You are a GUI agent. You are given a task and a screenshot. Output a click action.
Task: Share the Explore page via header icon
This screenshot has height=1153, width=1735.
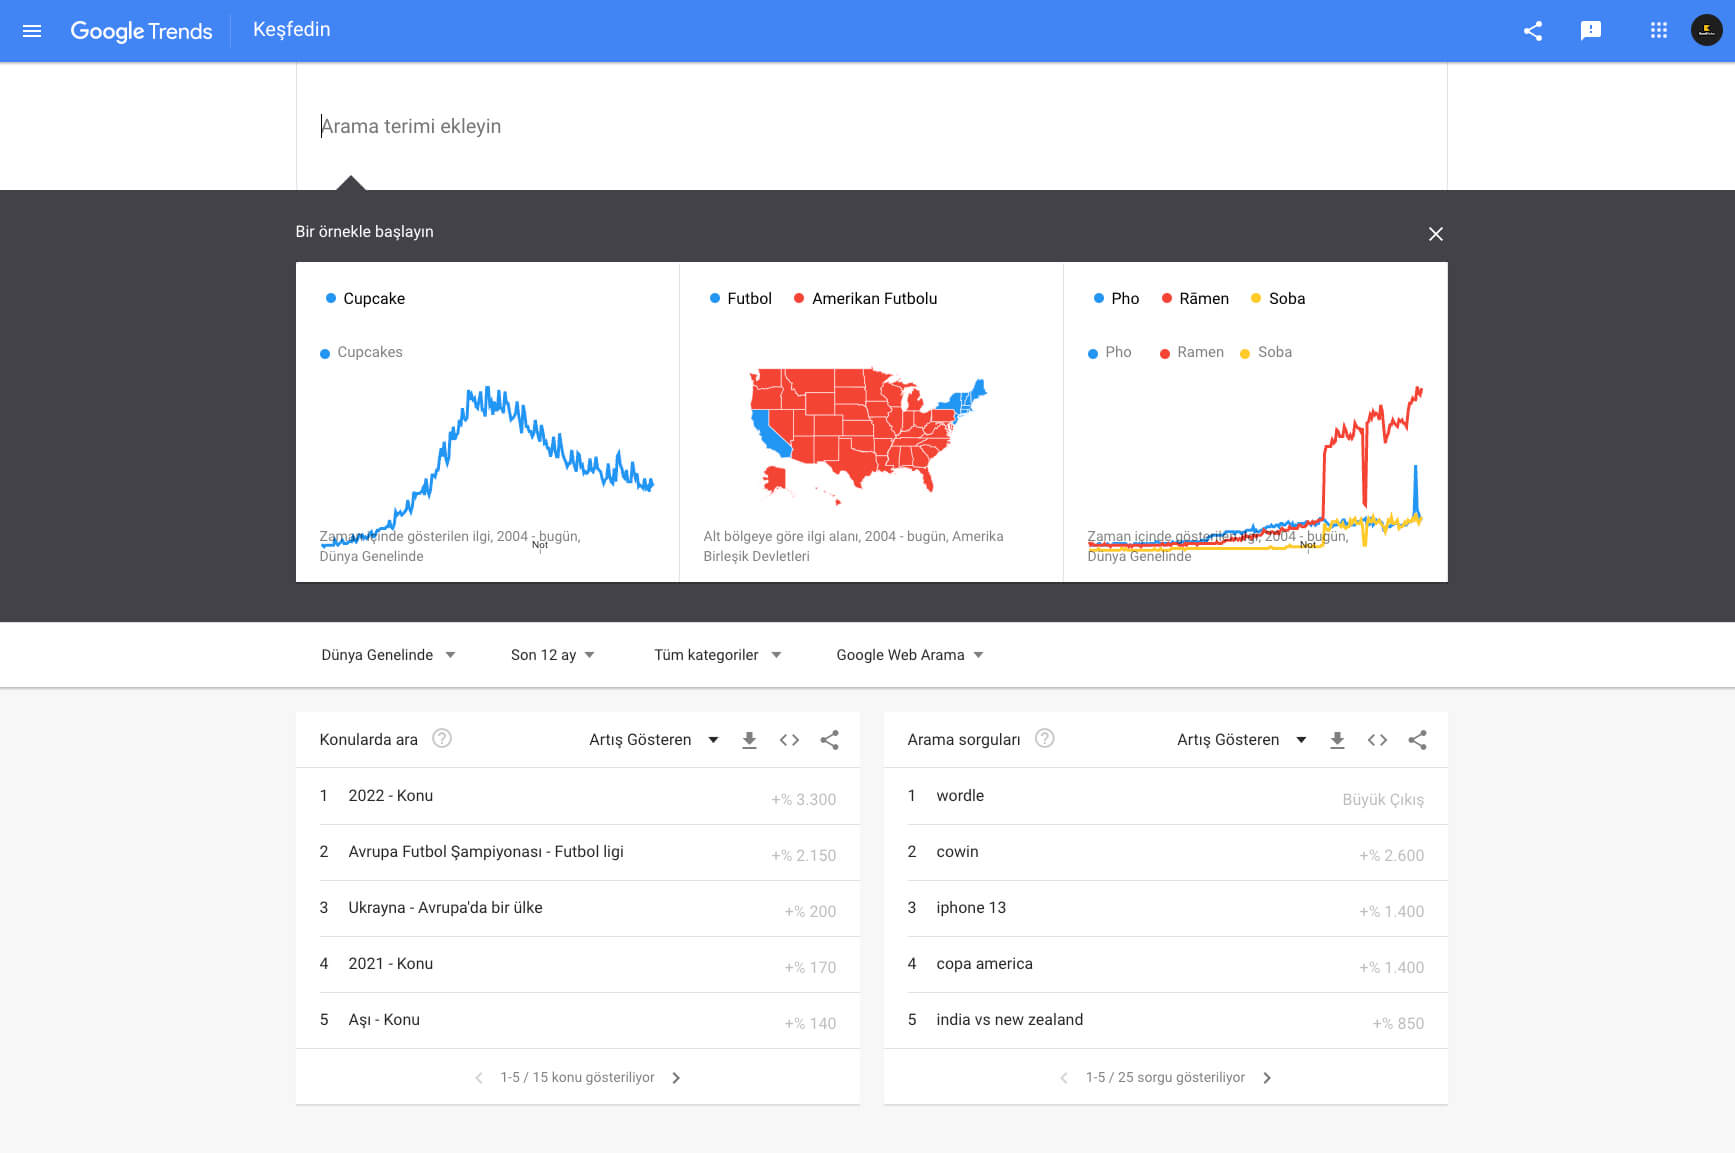tap(1533, 31)
